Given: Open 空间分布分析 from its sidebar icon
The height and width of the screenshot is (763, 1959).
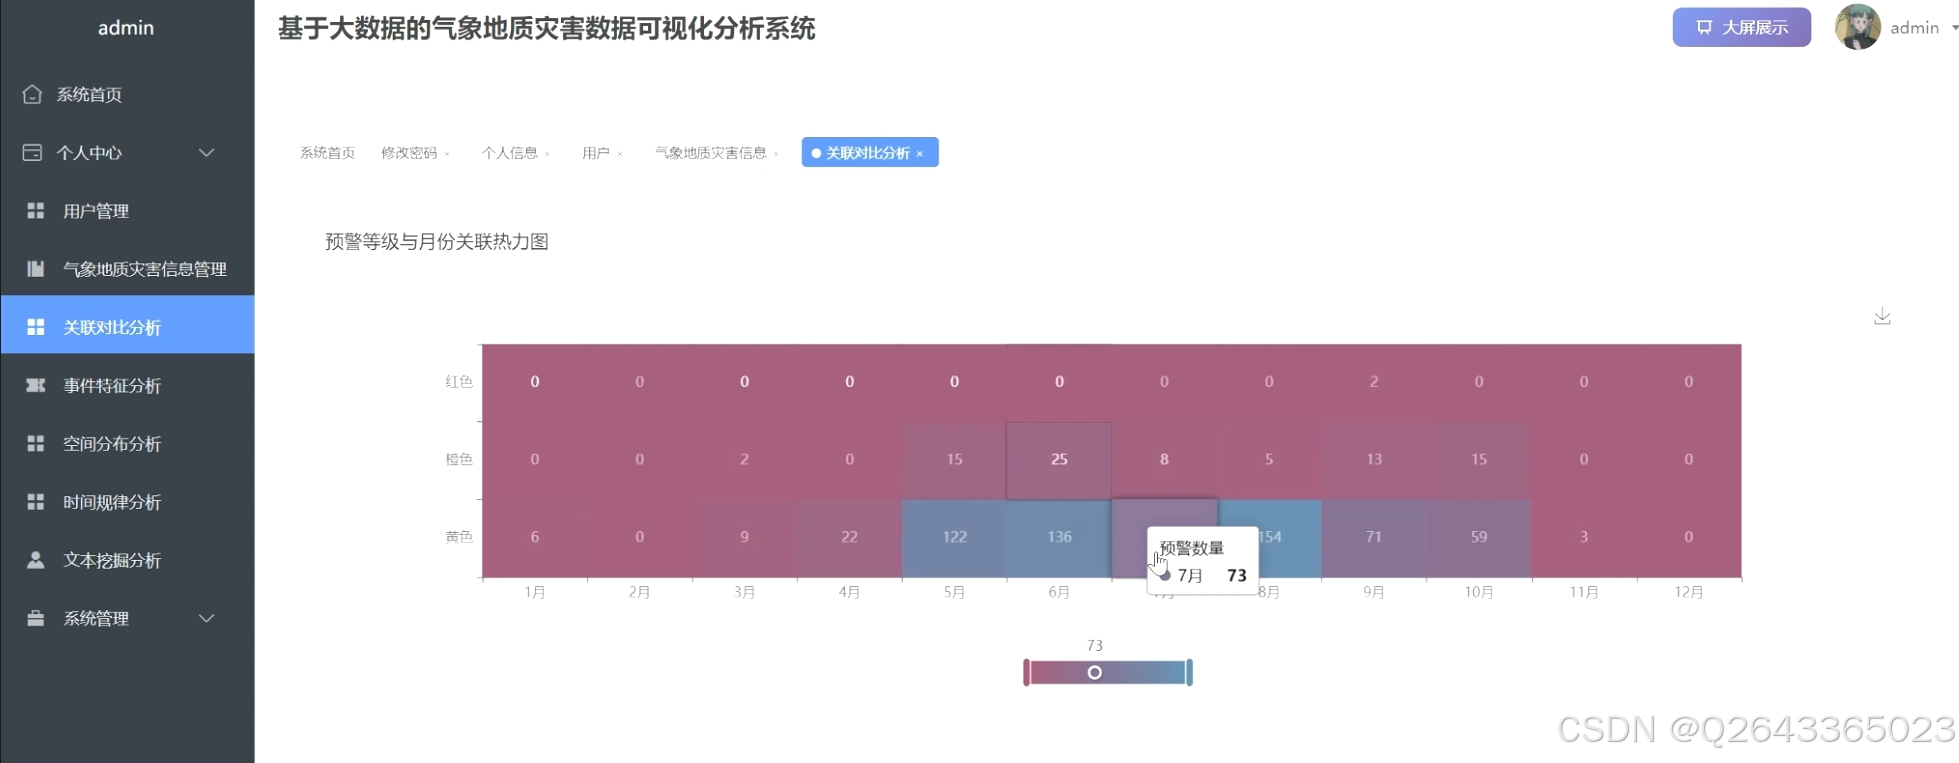Looking at the screenshot, I should pyautogui.click(x=35, y=443).
